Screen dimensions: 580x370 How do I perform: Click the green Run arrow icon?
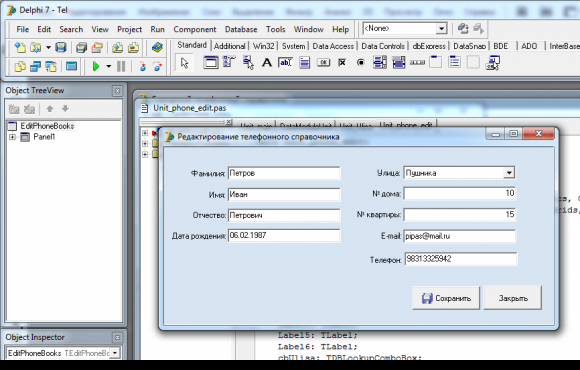[x=96, y=67]
